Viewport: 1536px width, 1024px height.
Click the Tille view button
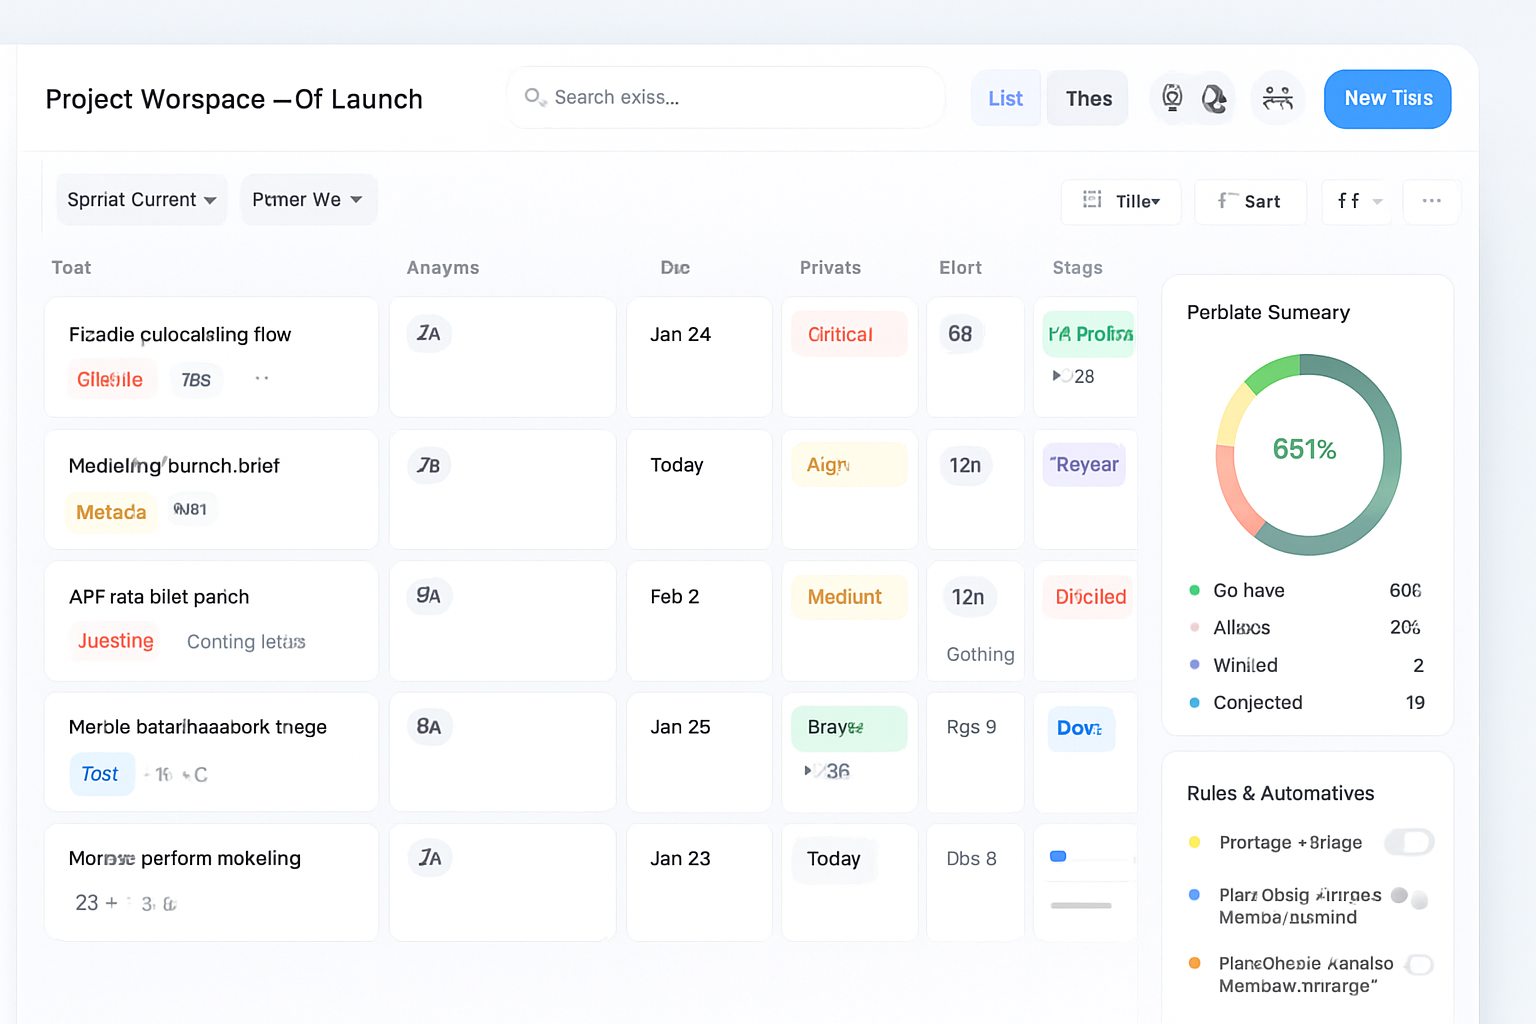click(1121, 201)
